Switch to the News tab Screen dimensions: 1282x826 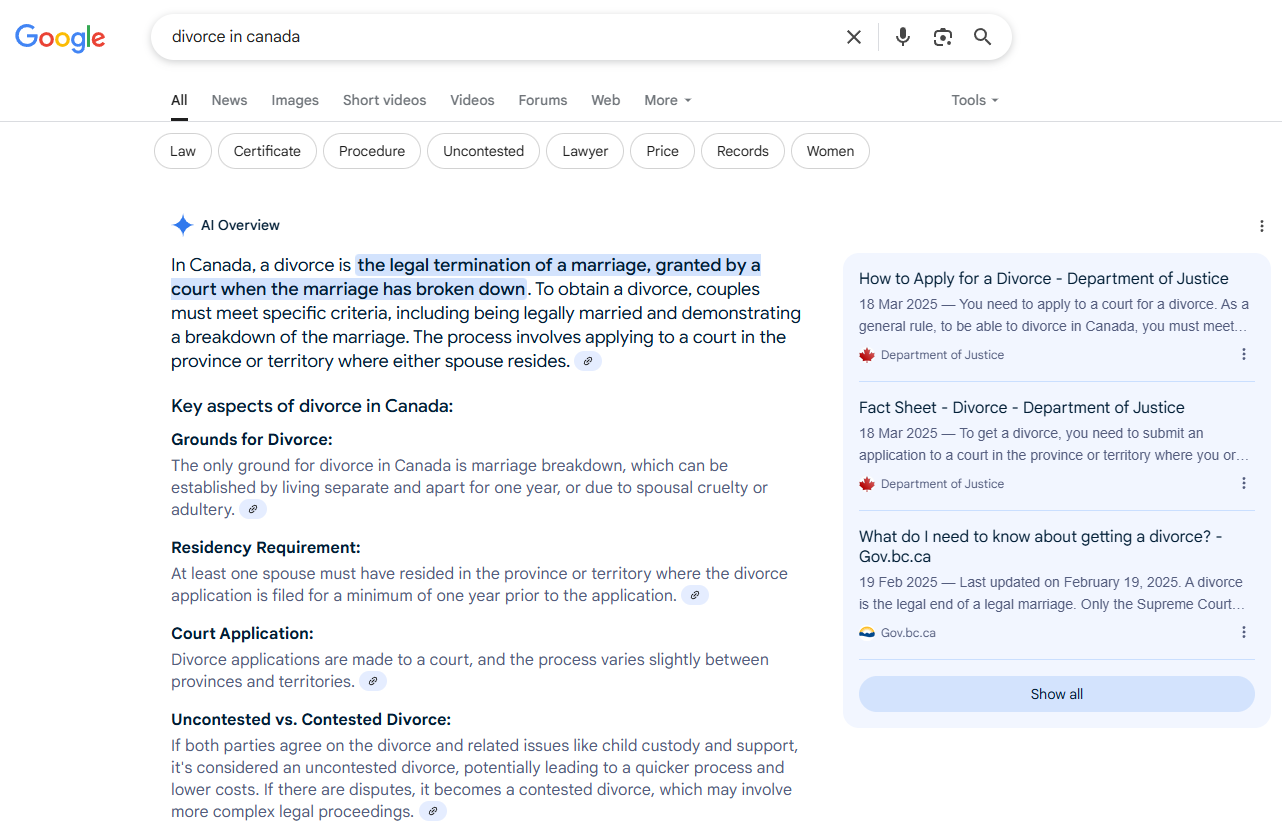click(x=229, y=100)
